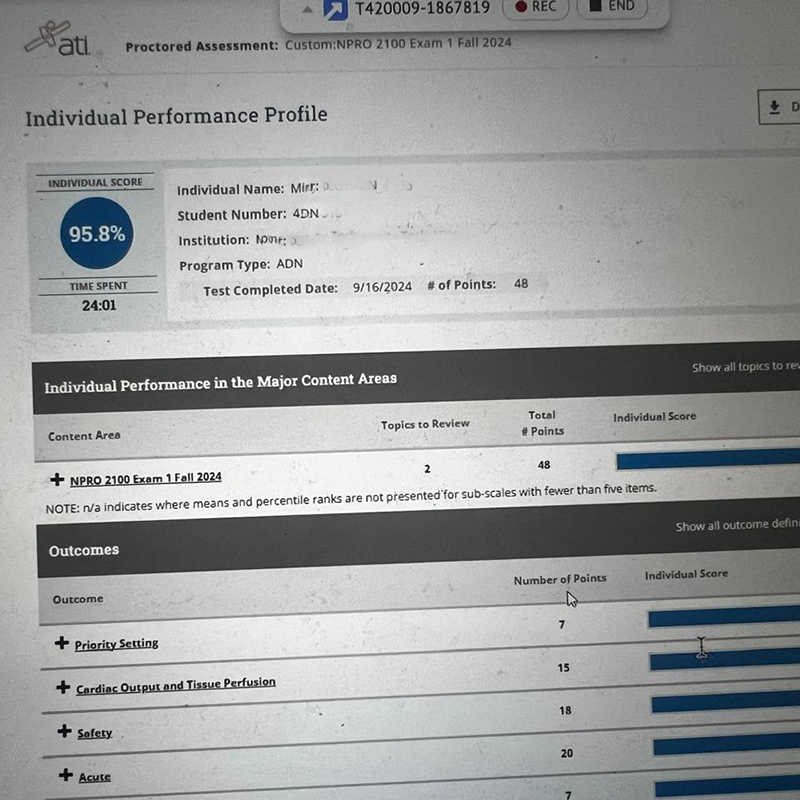The width and height of the screenshot is (800, 800).
Task: Expand the Priority Setting outcome plus icon
Action: [x=62, y=643]
